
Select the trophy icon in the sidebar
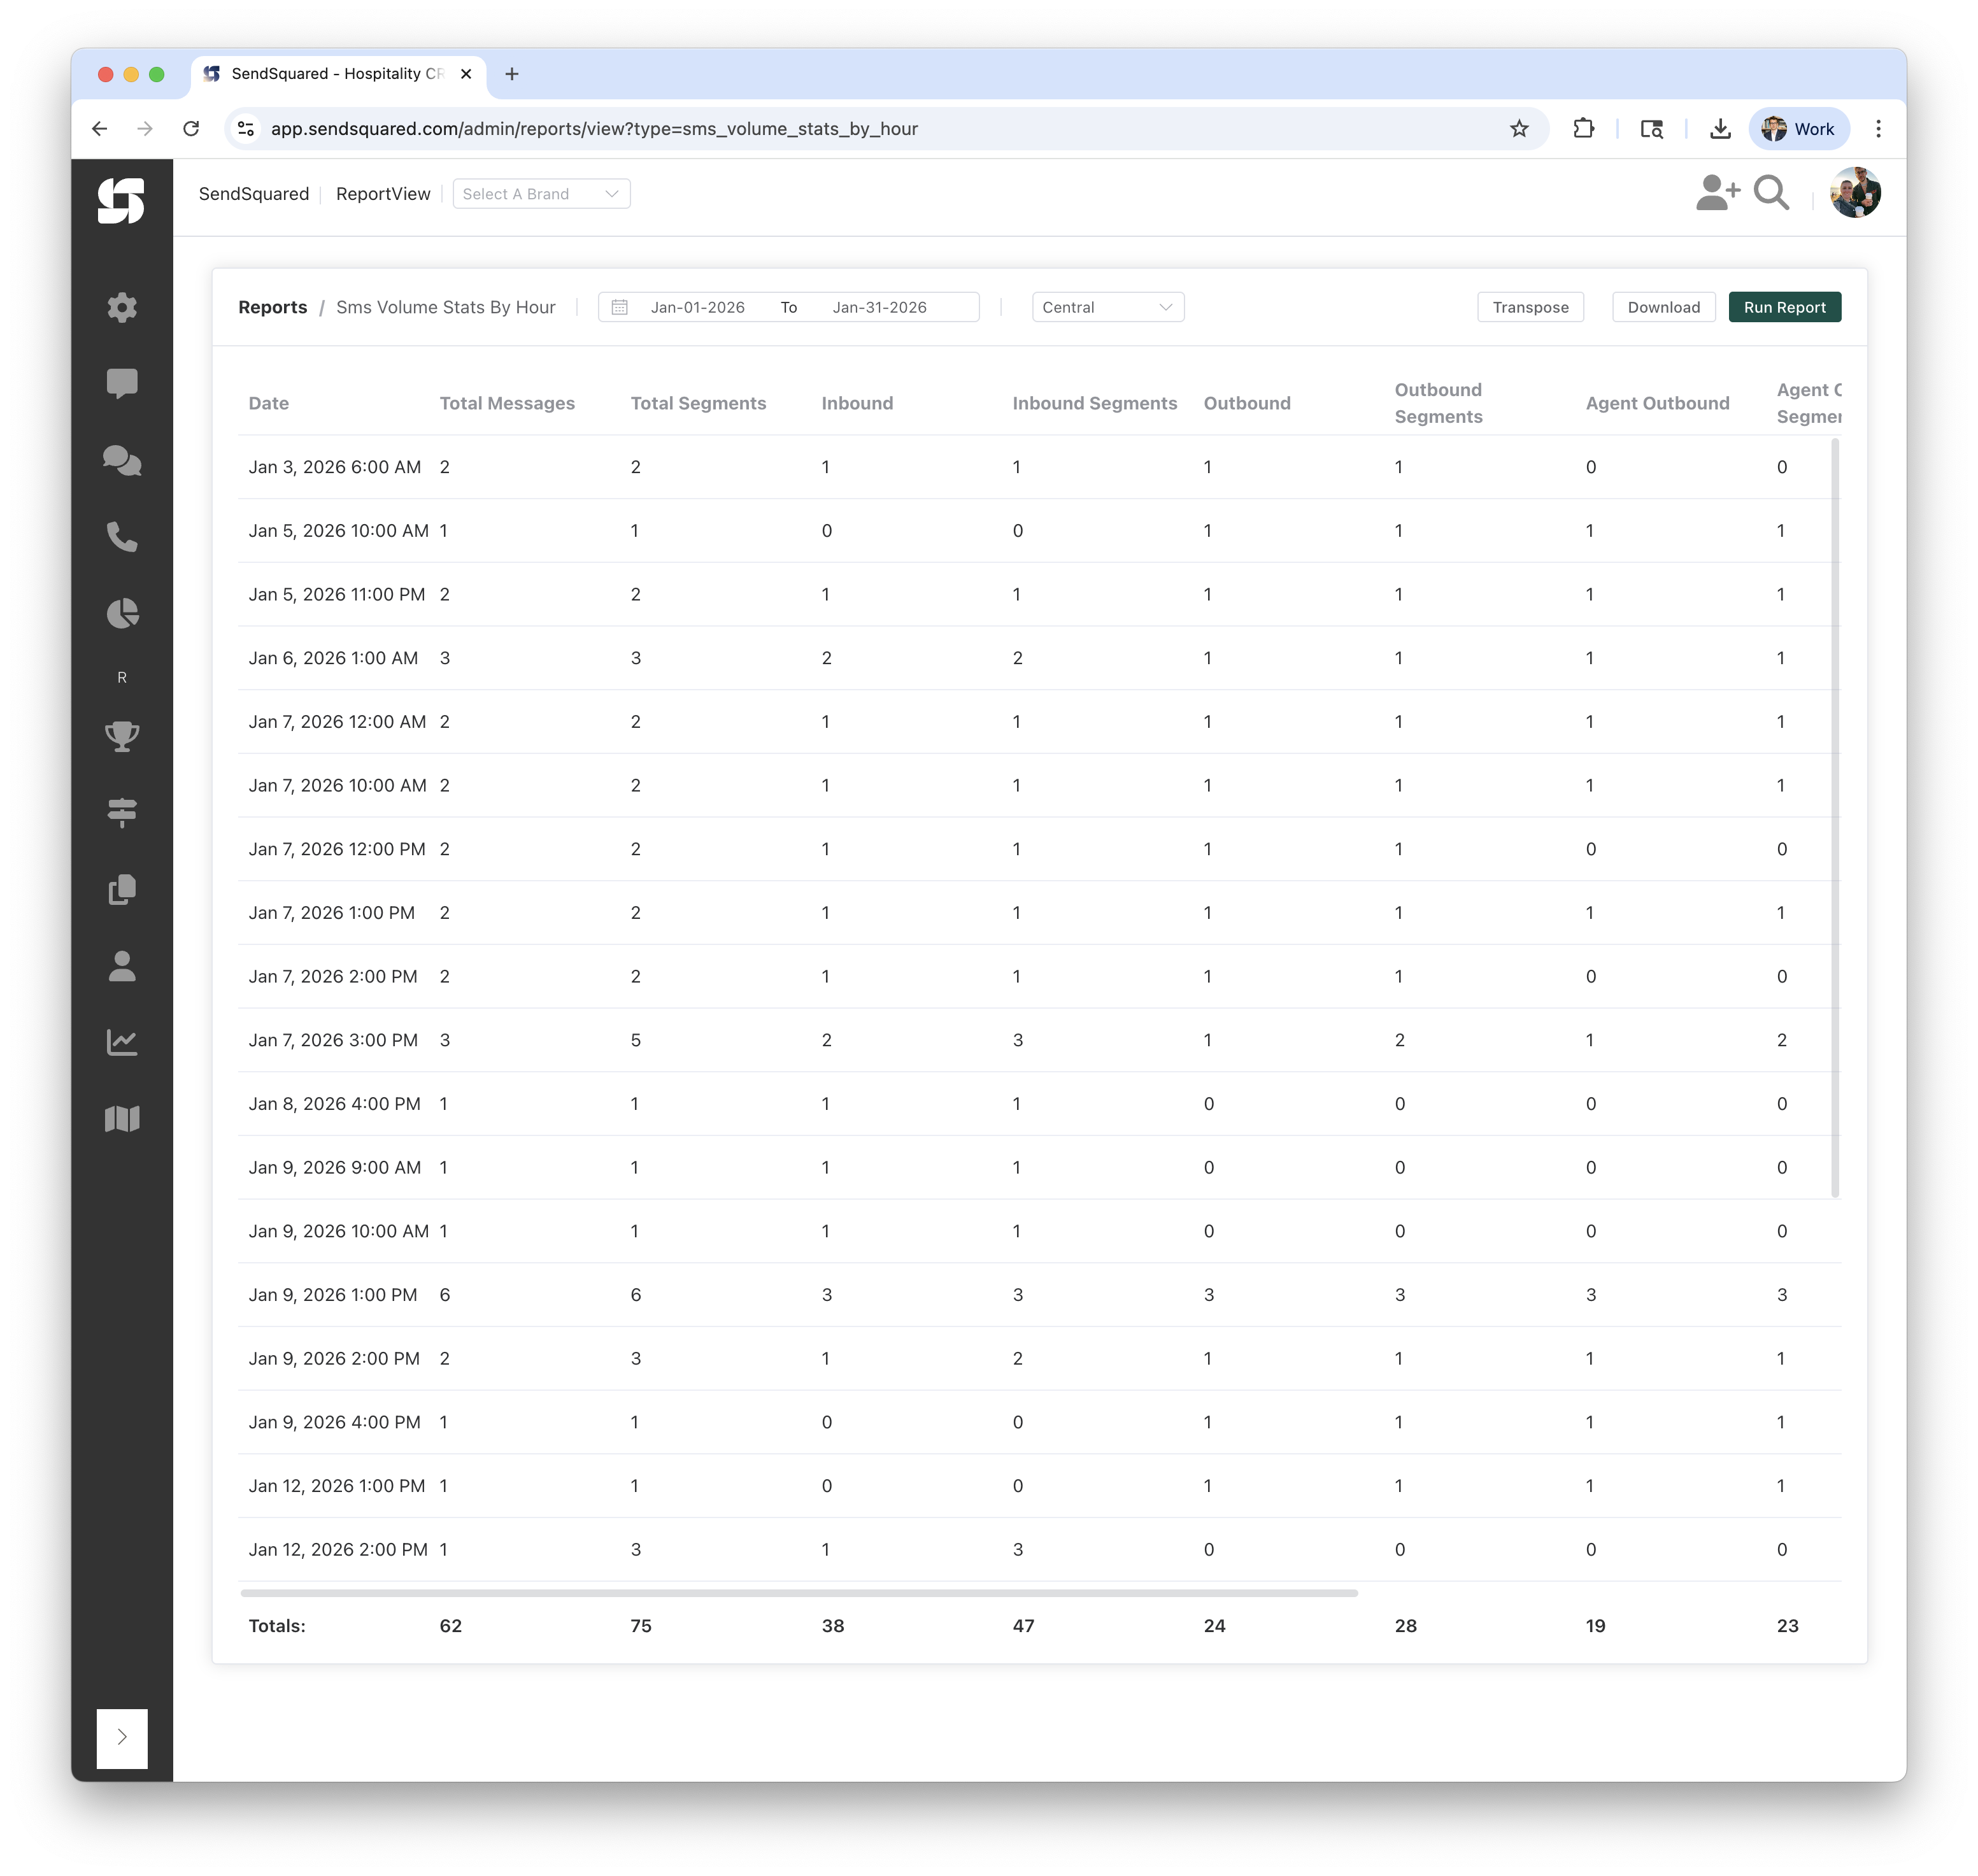122,738
